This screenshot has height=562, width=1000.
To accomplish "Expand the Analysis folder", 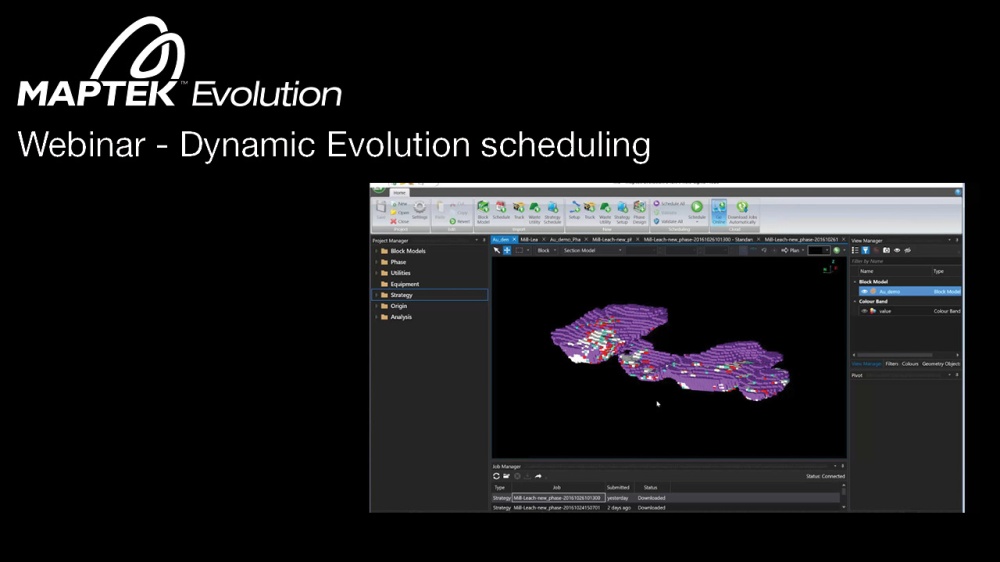I will point(376,317).
